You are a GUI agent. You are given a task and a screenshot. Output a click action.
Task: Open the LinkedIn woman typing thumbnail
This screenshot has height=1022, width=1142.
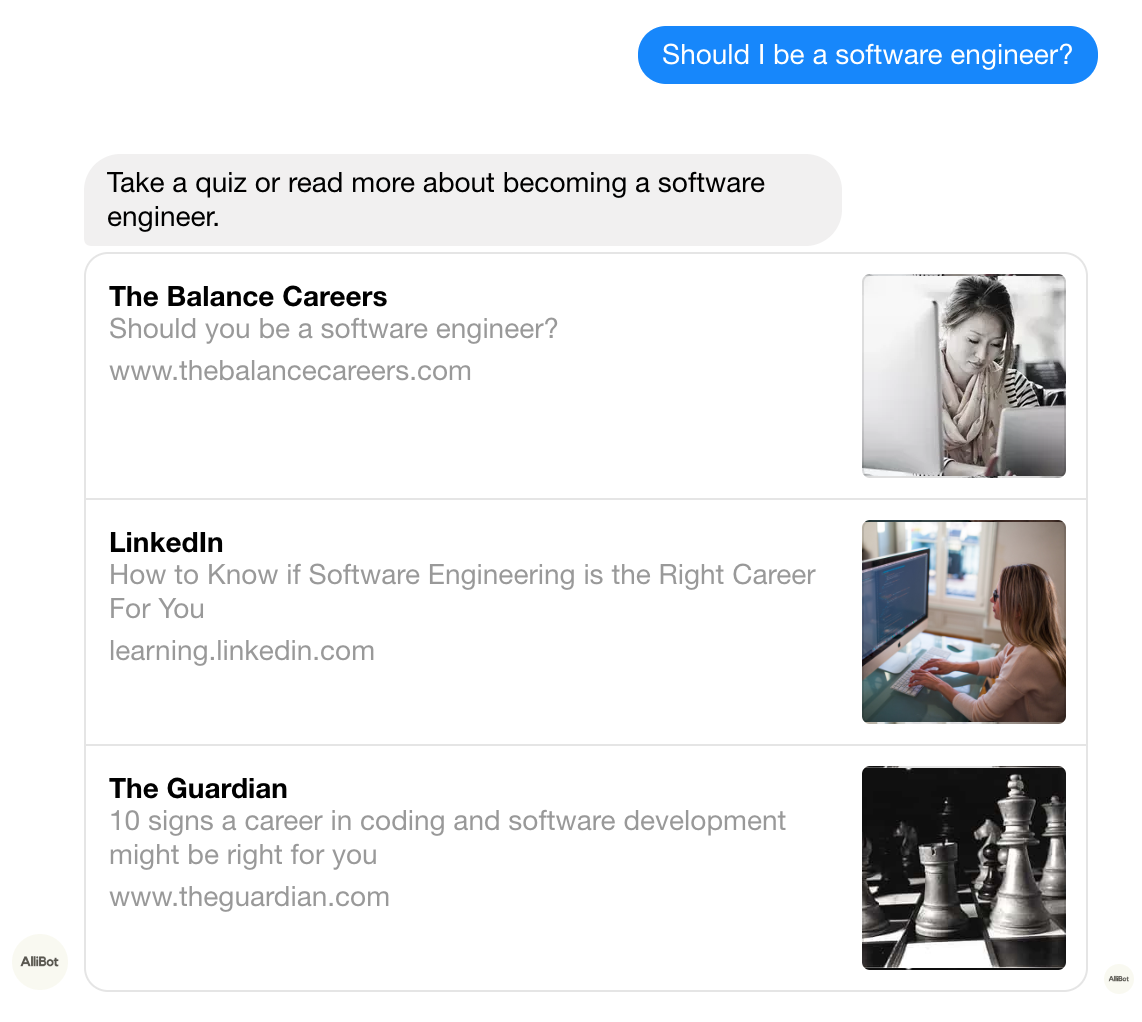click(964, 621)
